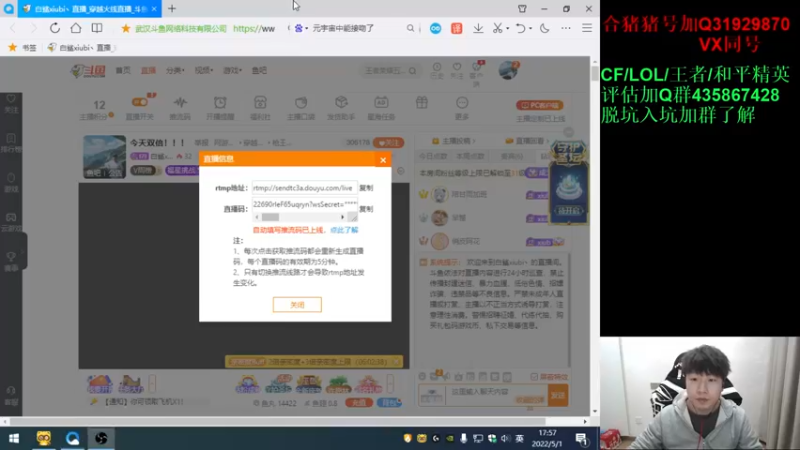Screen dimensions: 800x450
Task: Open the 白狐xiubi 直播 bookmark
Action: 82,47
